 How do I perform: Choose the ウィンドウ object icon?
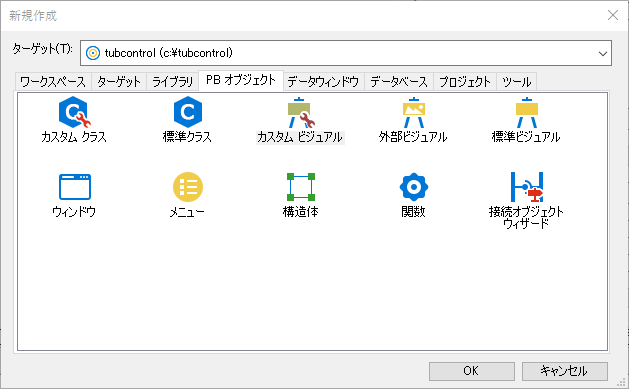[75, 187]
